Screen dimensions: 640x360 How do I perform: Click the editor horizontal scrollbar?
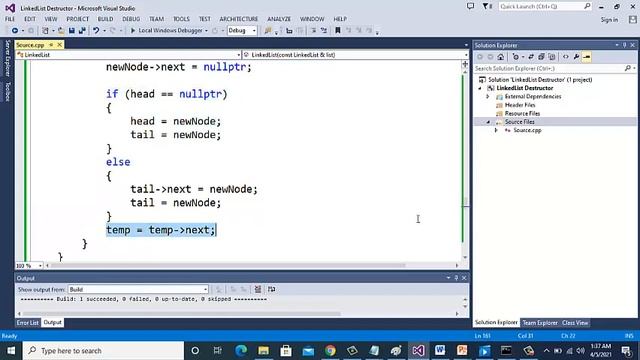pyautogui.click(x=227, y=266)
